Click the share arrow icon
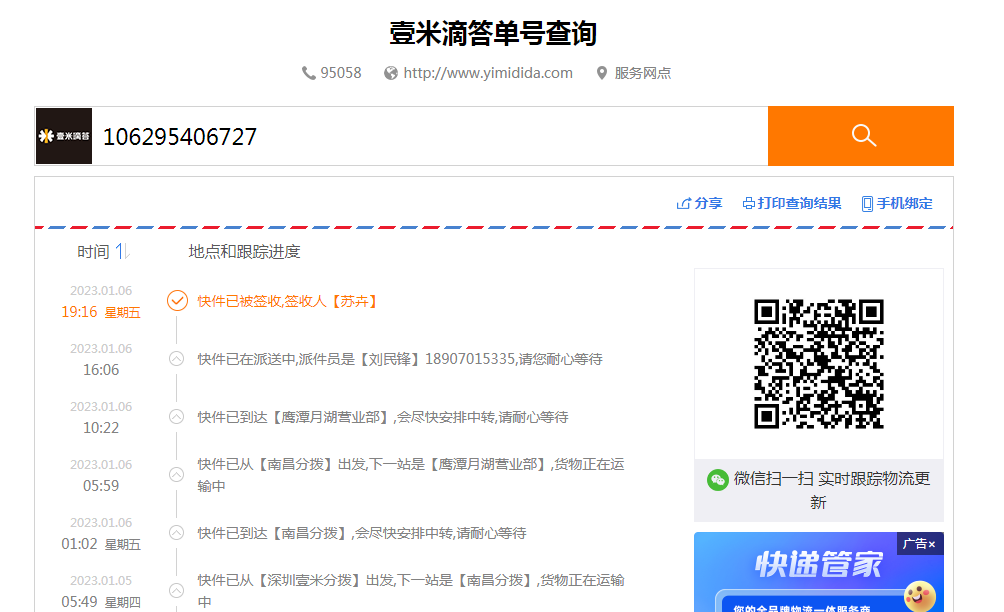Screen dimensions: 1004x612 pos(683,204)
